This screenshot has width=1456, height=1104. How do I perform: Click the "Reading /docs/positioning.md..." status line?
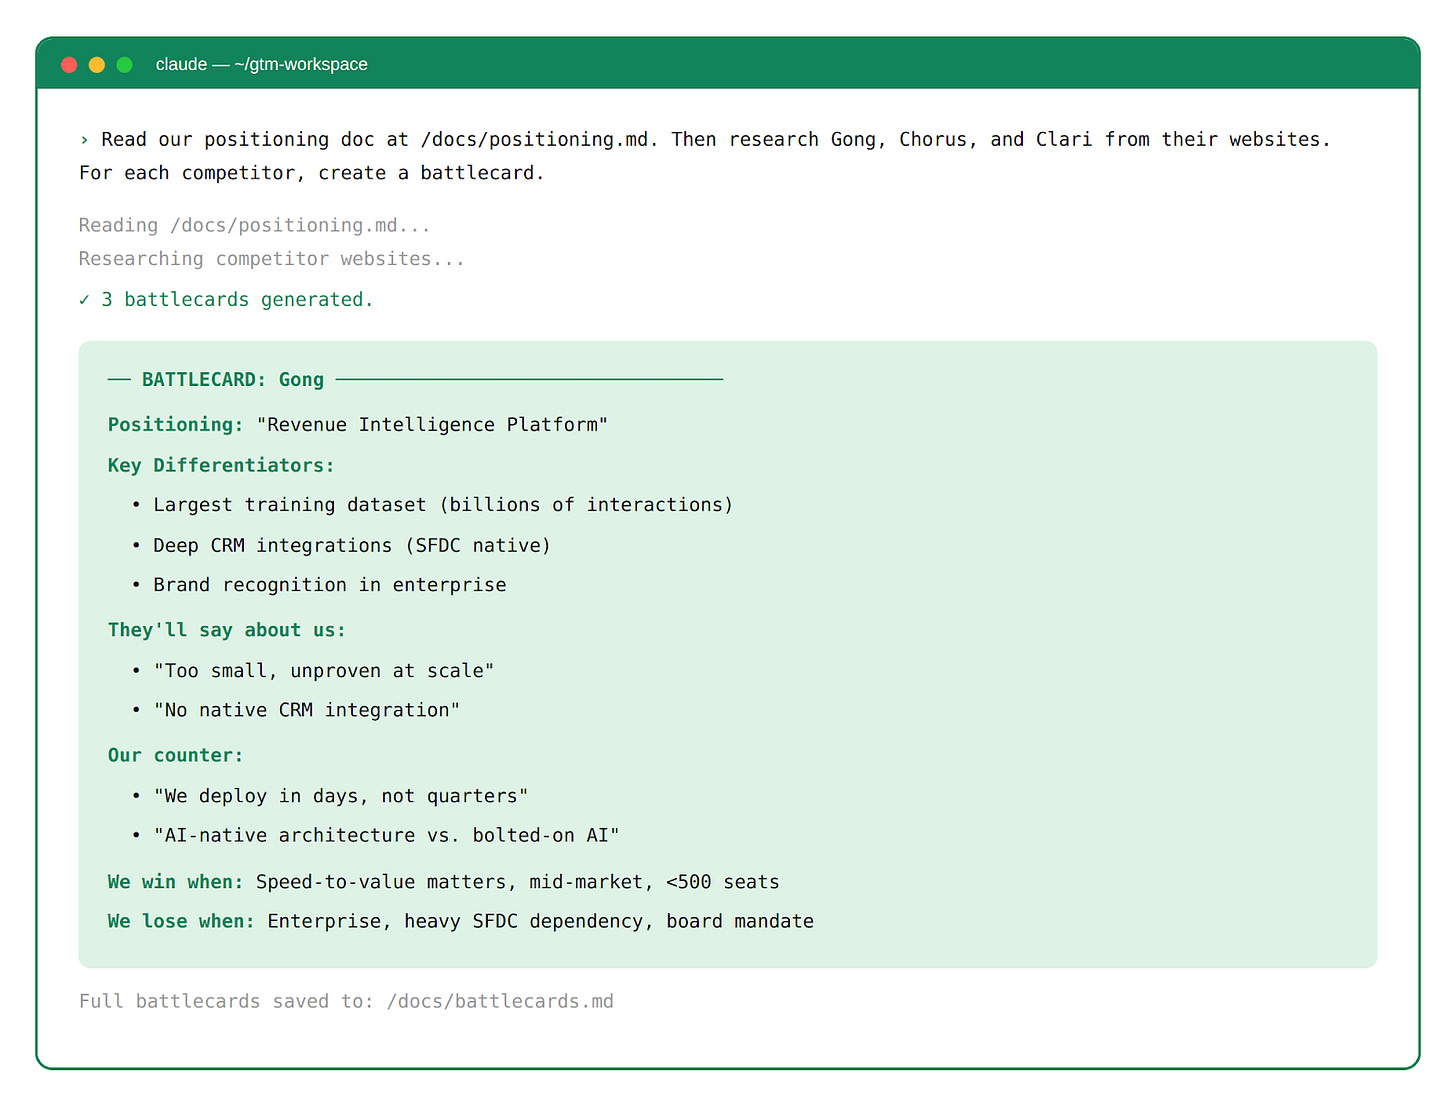[254, 226]
